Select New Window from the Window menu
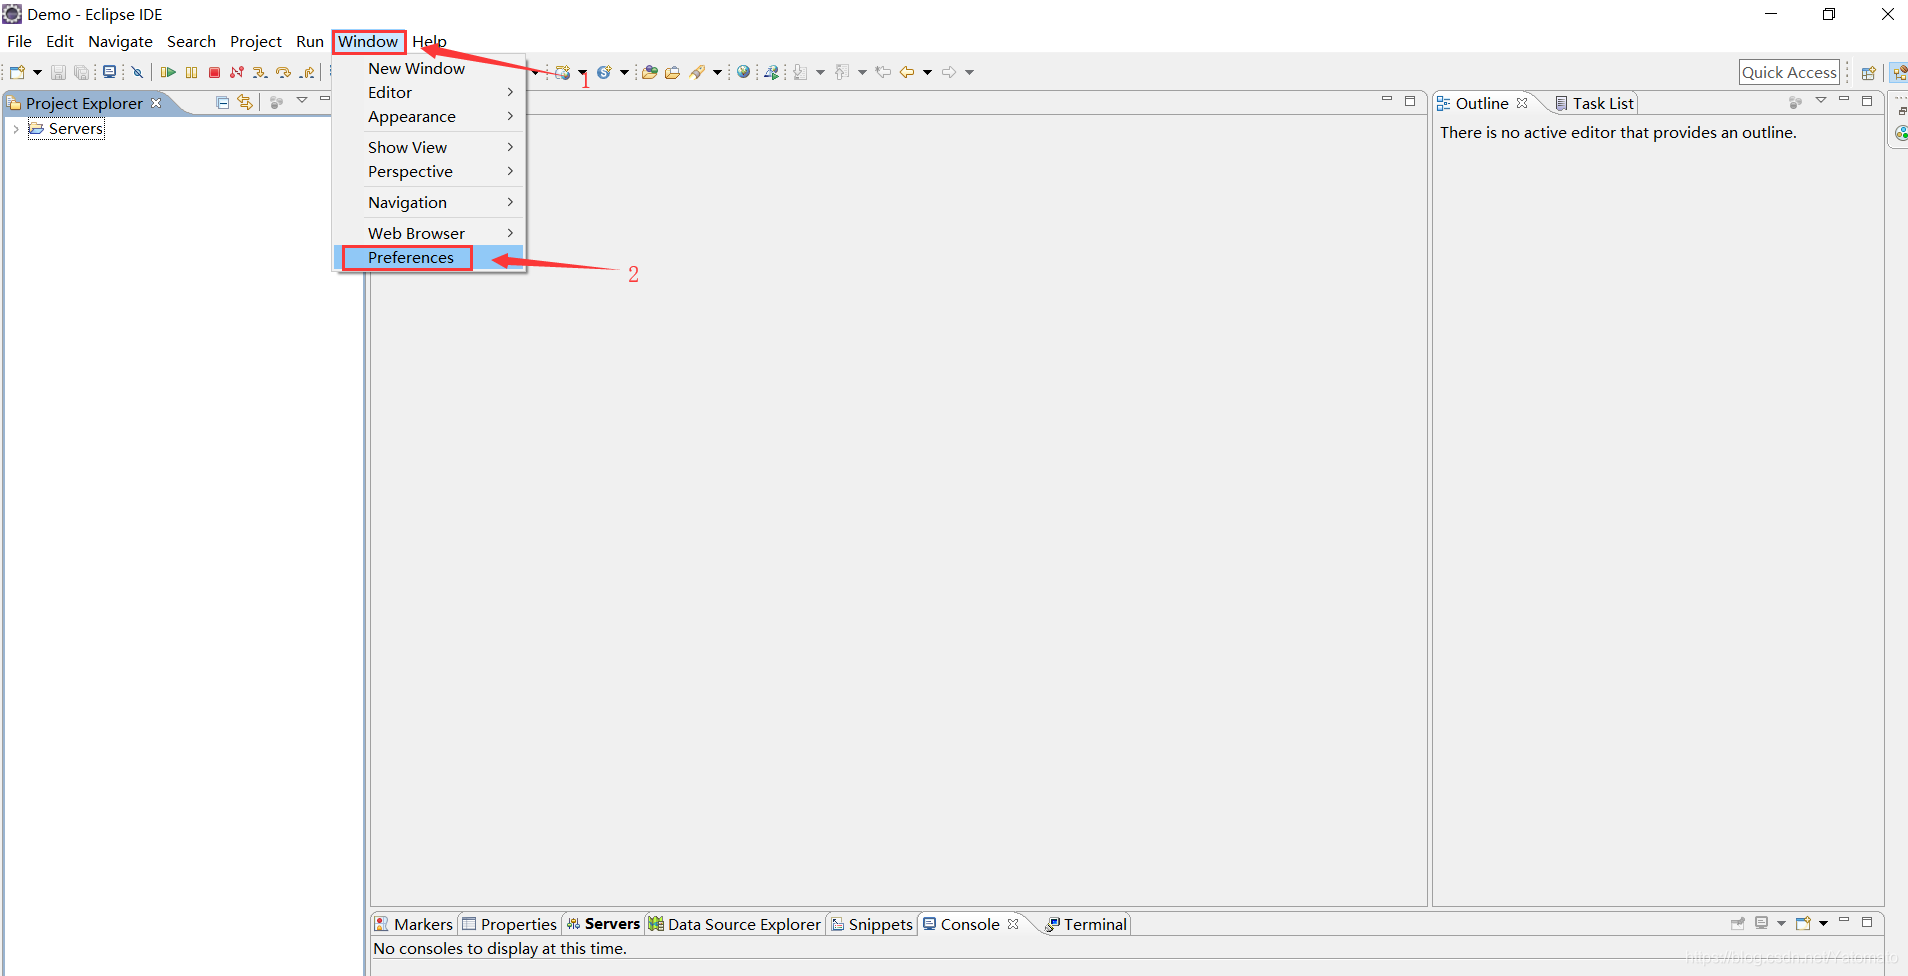Screen dimensions: 1908x976 point(429,68)
